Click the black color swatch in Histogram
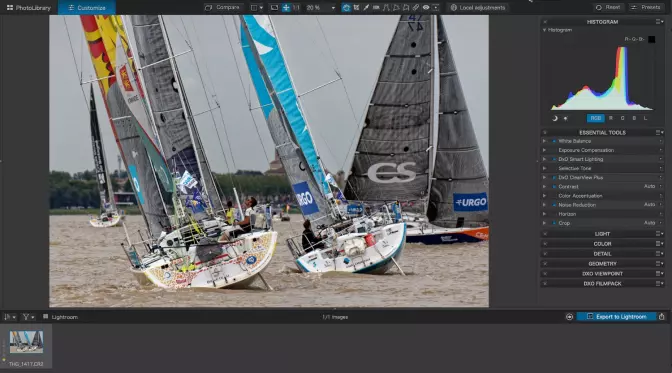This screenshot has width=672, height=373. click(651, 39)
